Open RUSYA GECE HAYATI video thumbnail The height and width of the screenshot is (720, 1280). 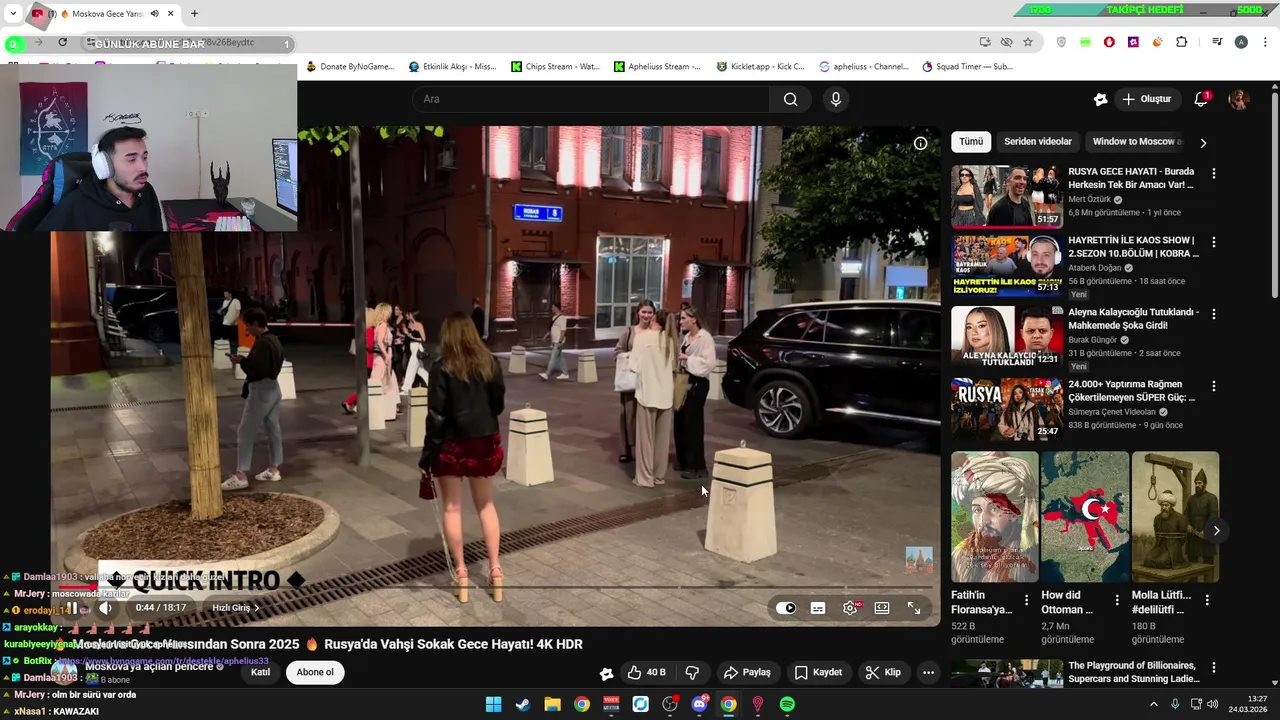pyautogui.click(x=1006, y=196)
